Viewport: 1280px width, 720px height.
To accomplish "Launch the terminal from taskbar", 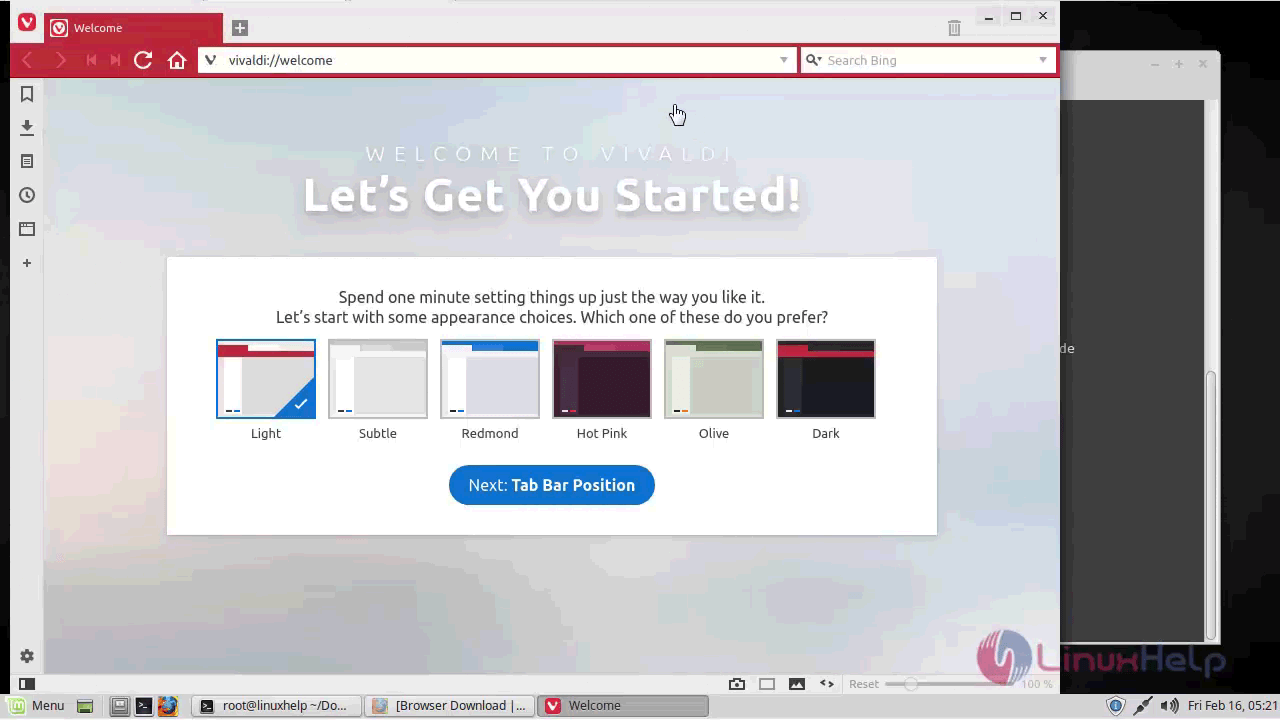I will coord(144,706).
